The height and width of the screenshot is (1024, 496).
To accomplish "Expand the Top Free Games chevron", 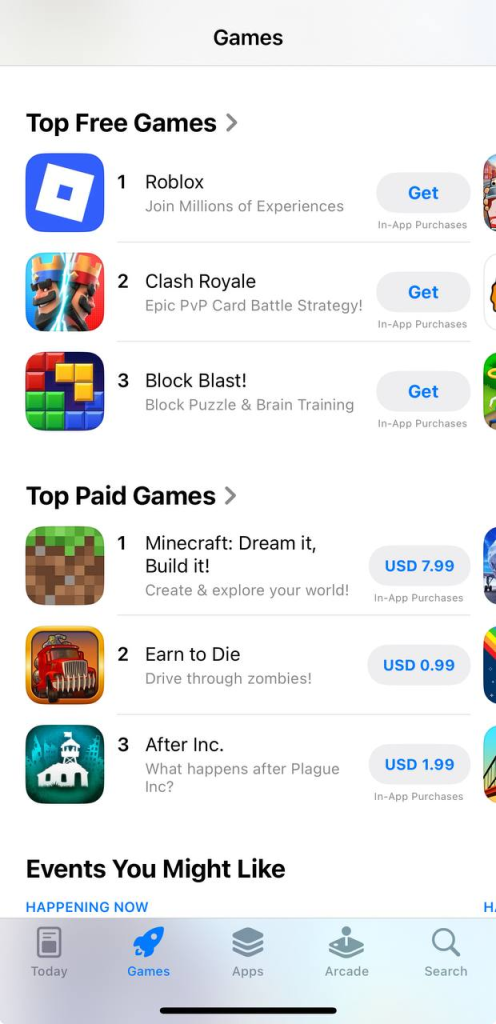I will [231, 123].
